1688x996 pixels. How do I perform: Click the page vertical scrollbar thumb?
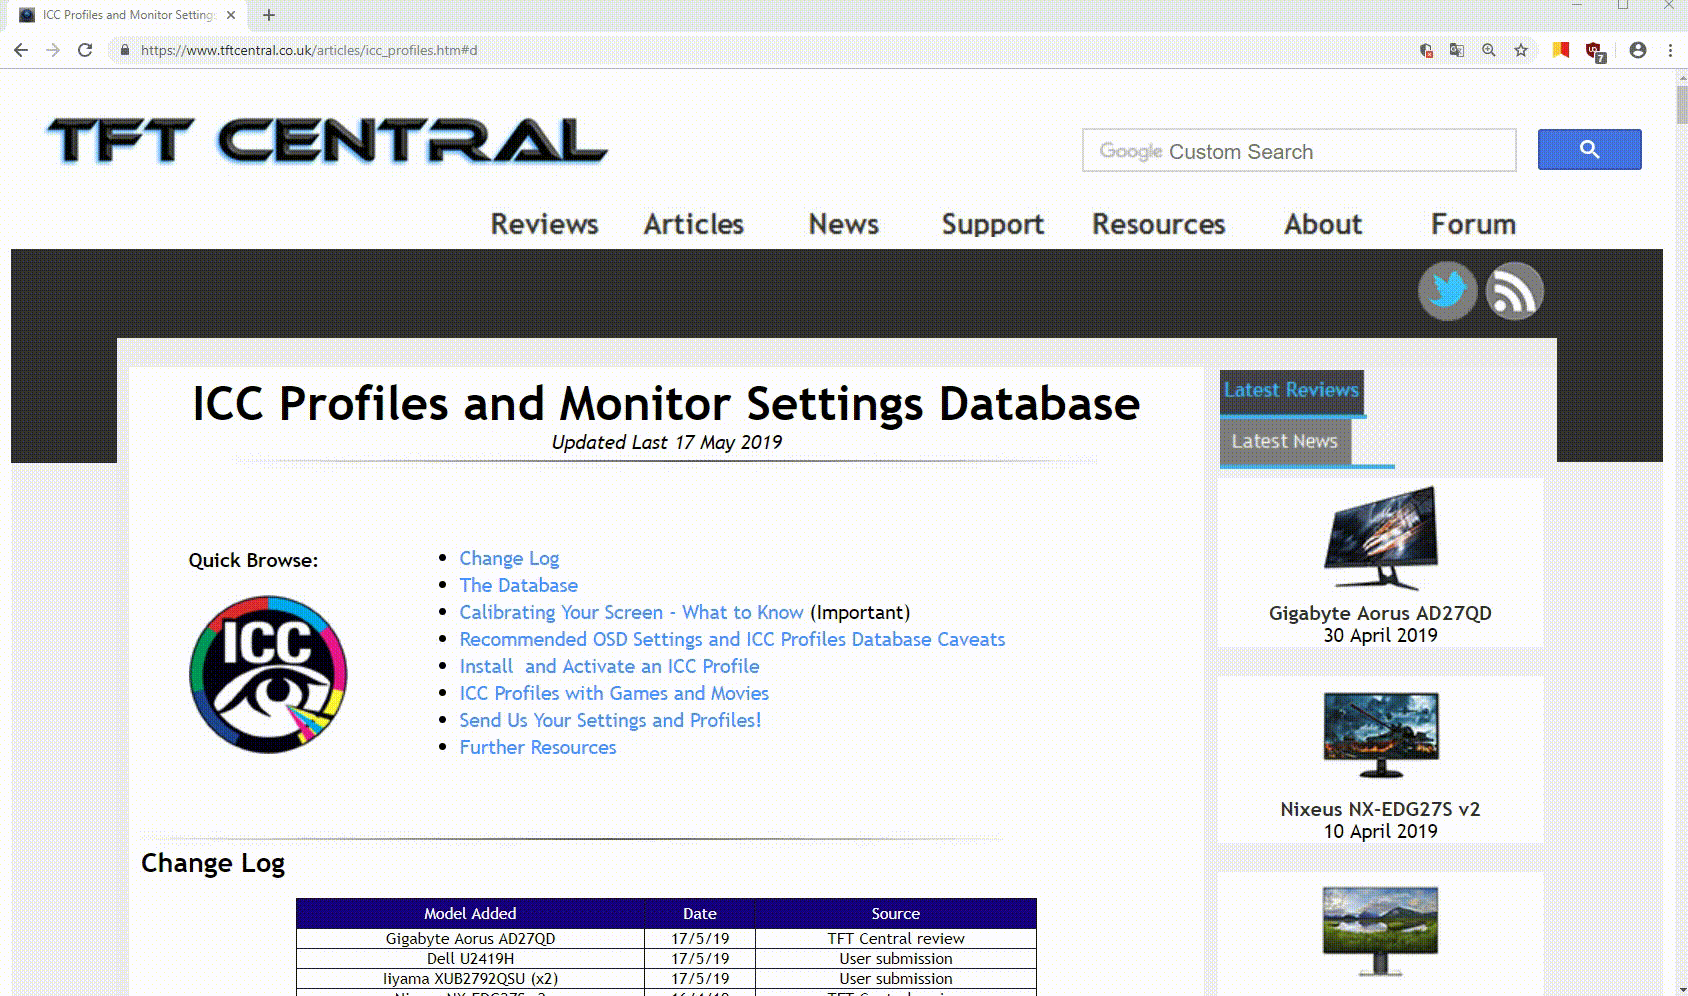tap(1681, 105)
